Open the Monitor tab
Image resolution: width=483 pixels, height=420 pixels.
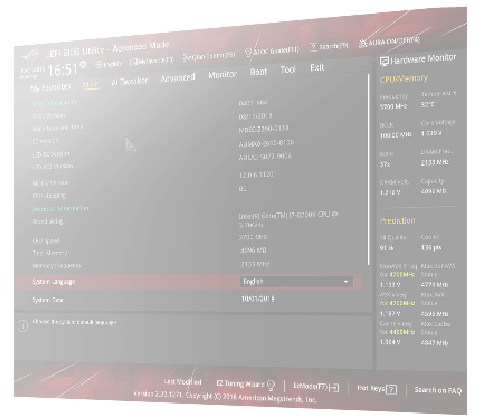(222, 75)
